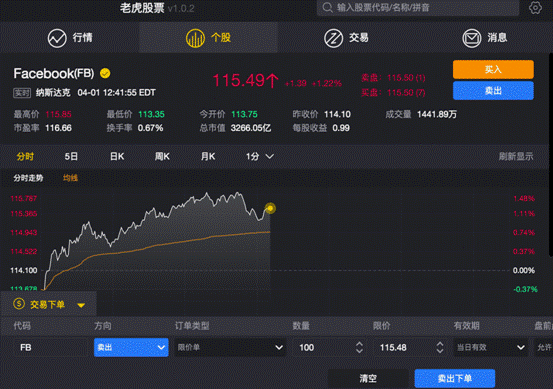The height and width of the screenshot is (389, 553).
Task: Click the quantity 100 field
Action: point(324,348)
